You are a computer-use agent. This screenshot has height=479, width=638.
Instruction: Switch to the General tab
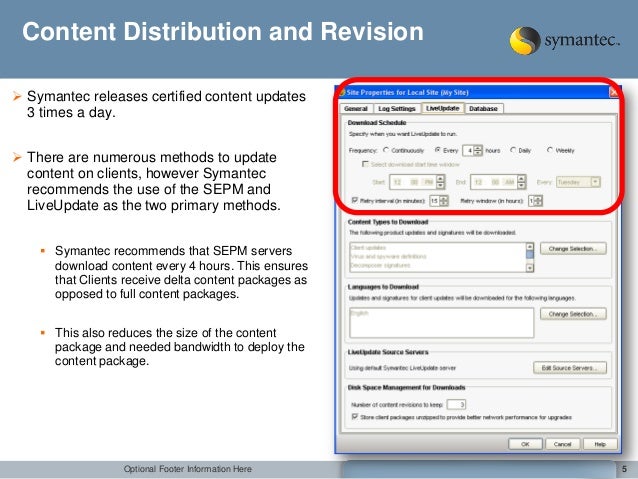356,109
